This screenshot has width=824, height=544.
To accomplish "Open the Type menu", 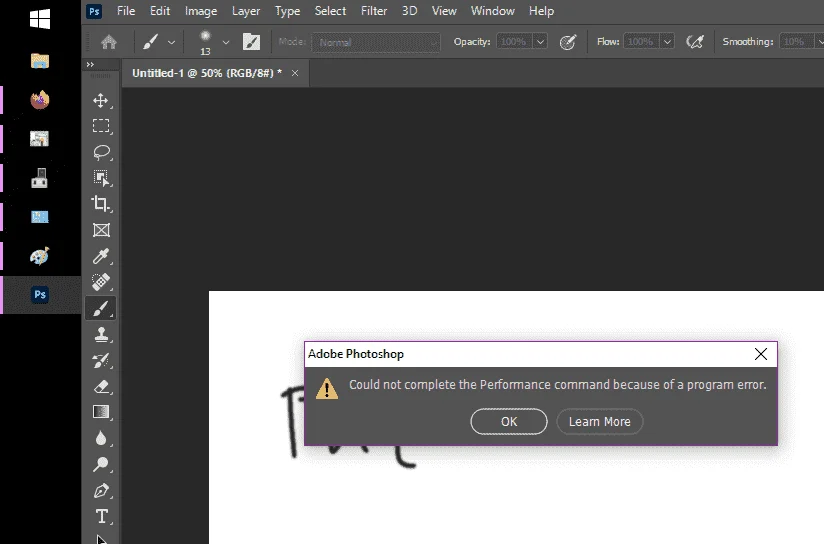I will 287,11.
